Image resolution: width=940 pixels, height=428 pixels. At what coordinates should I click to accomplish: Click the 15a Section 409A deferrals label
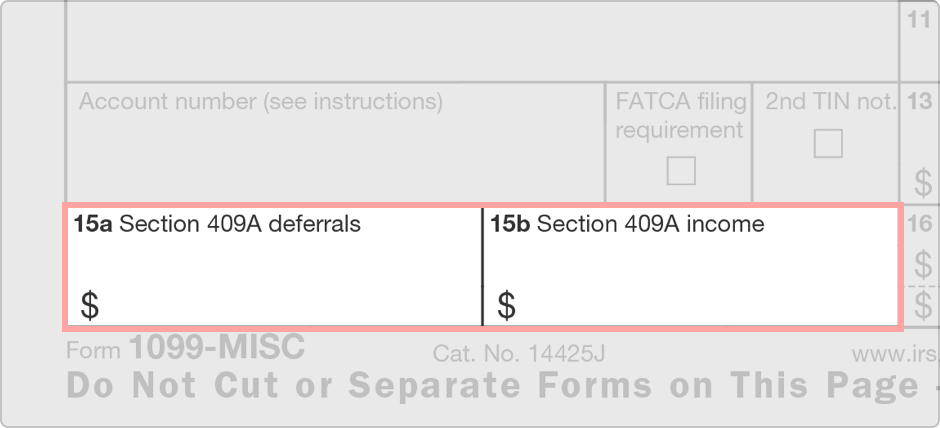click(x=217, y=224)
